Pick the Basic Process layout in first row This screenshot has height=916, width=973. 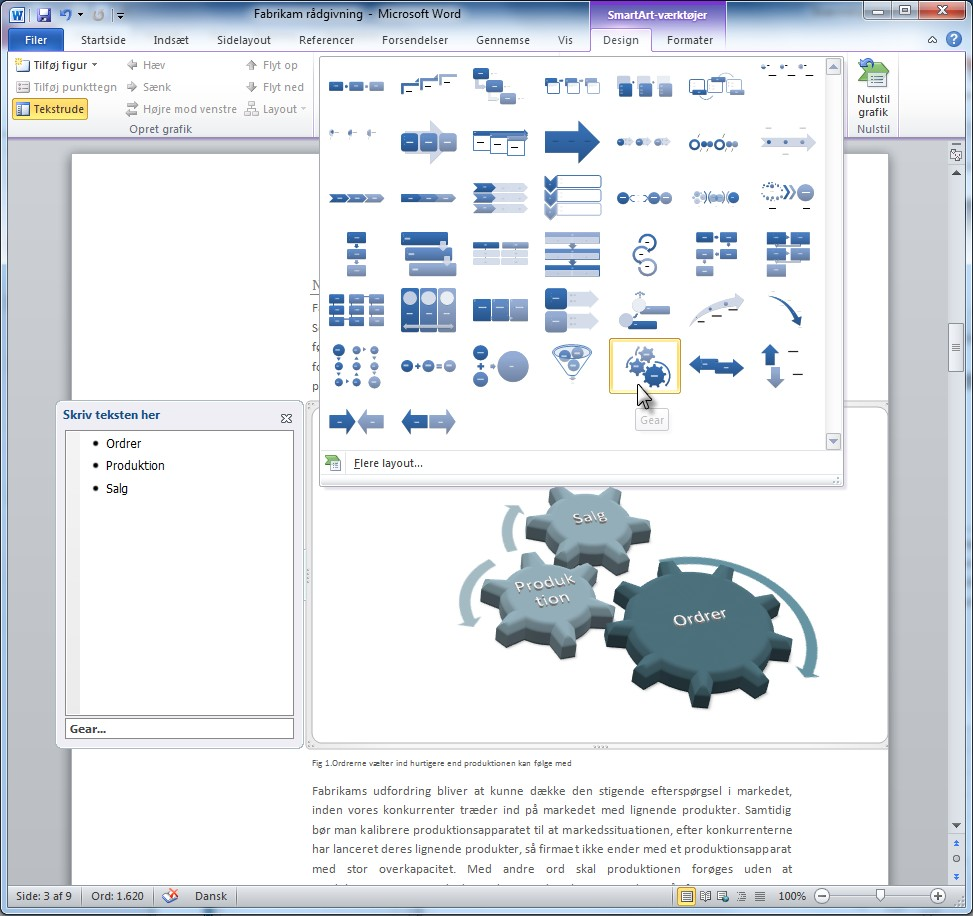[x=356, y=86]
